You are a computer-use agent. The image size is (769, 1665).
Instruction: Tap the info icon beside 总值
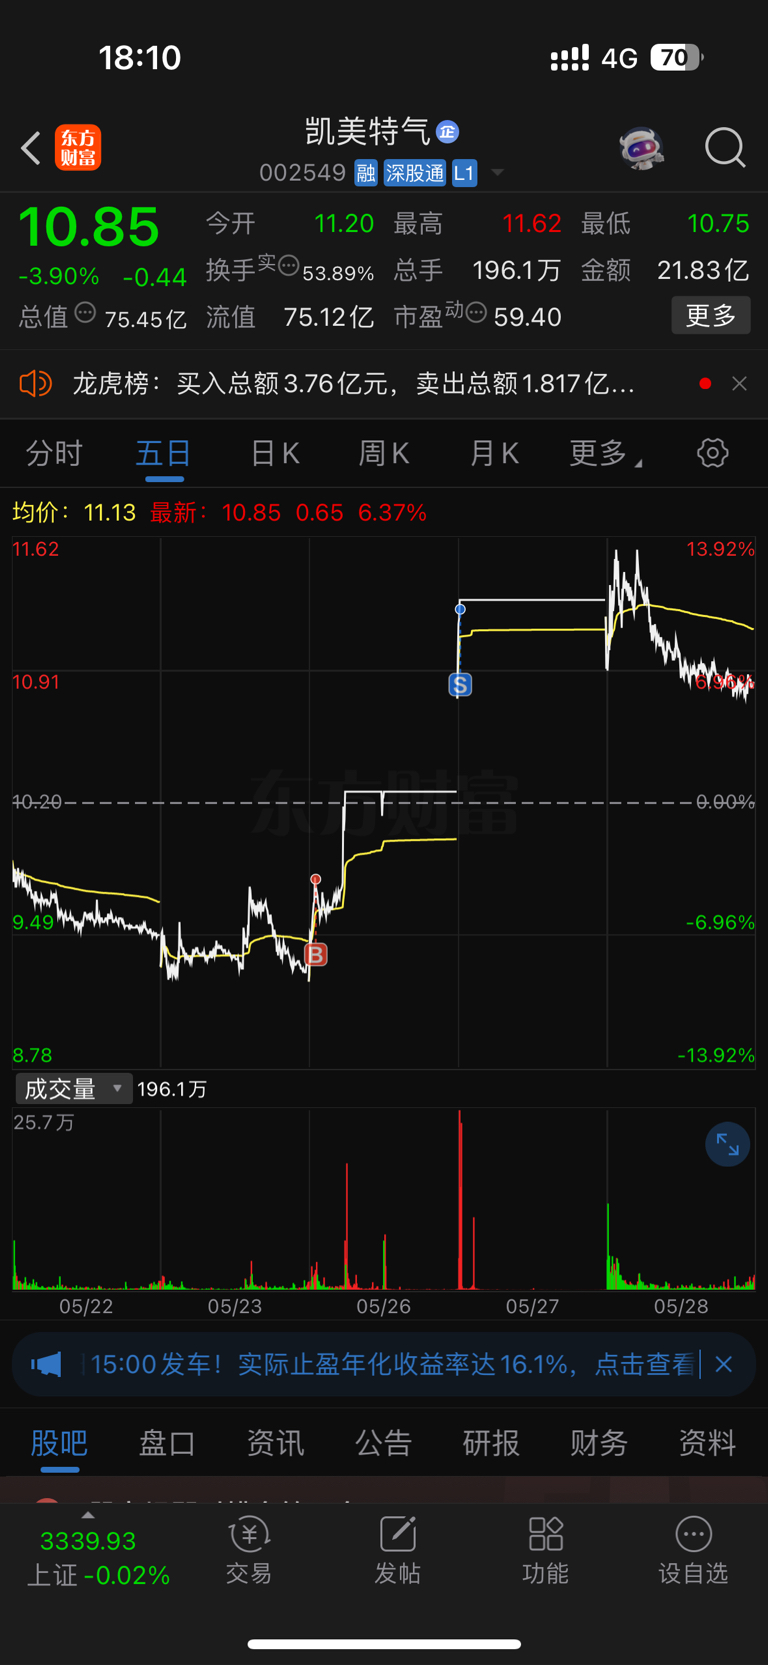pyautogui.click(x=86, y=313)
